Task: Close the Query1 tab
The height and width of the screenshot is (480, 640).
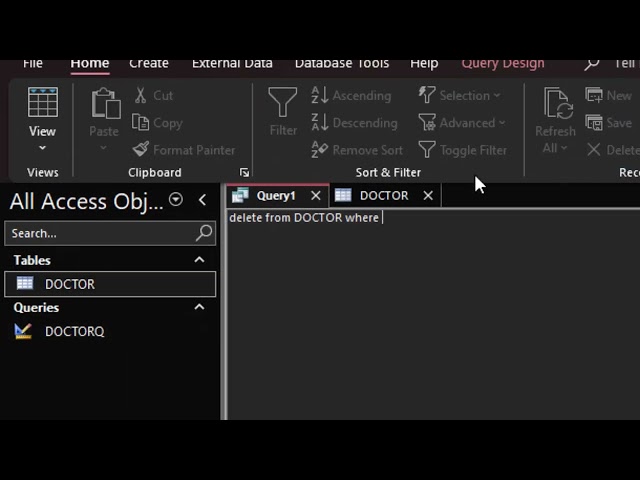Action: click(316, 196)
